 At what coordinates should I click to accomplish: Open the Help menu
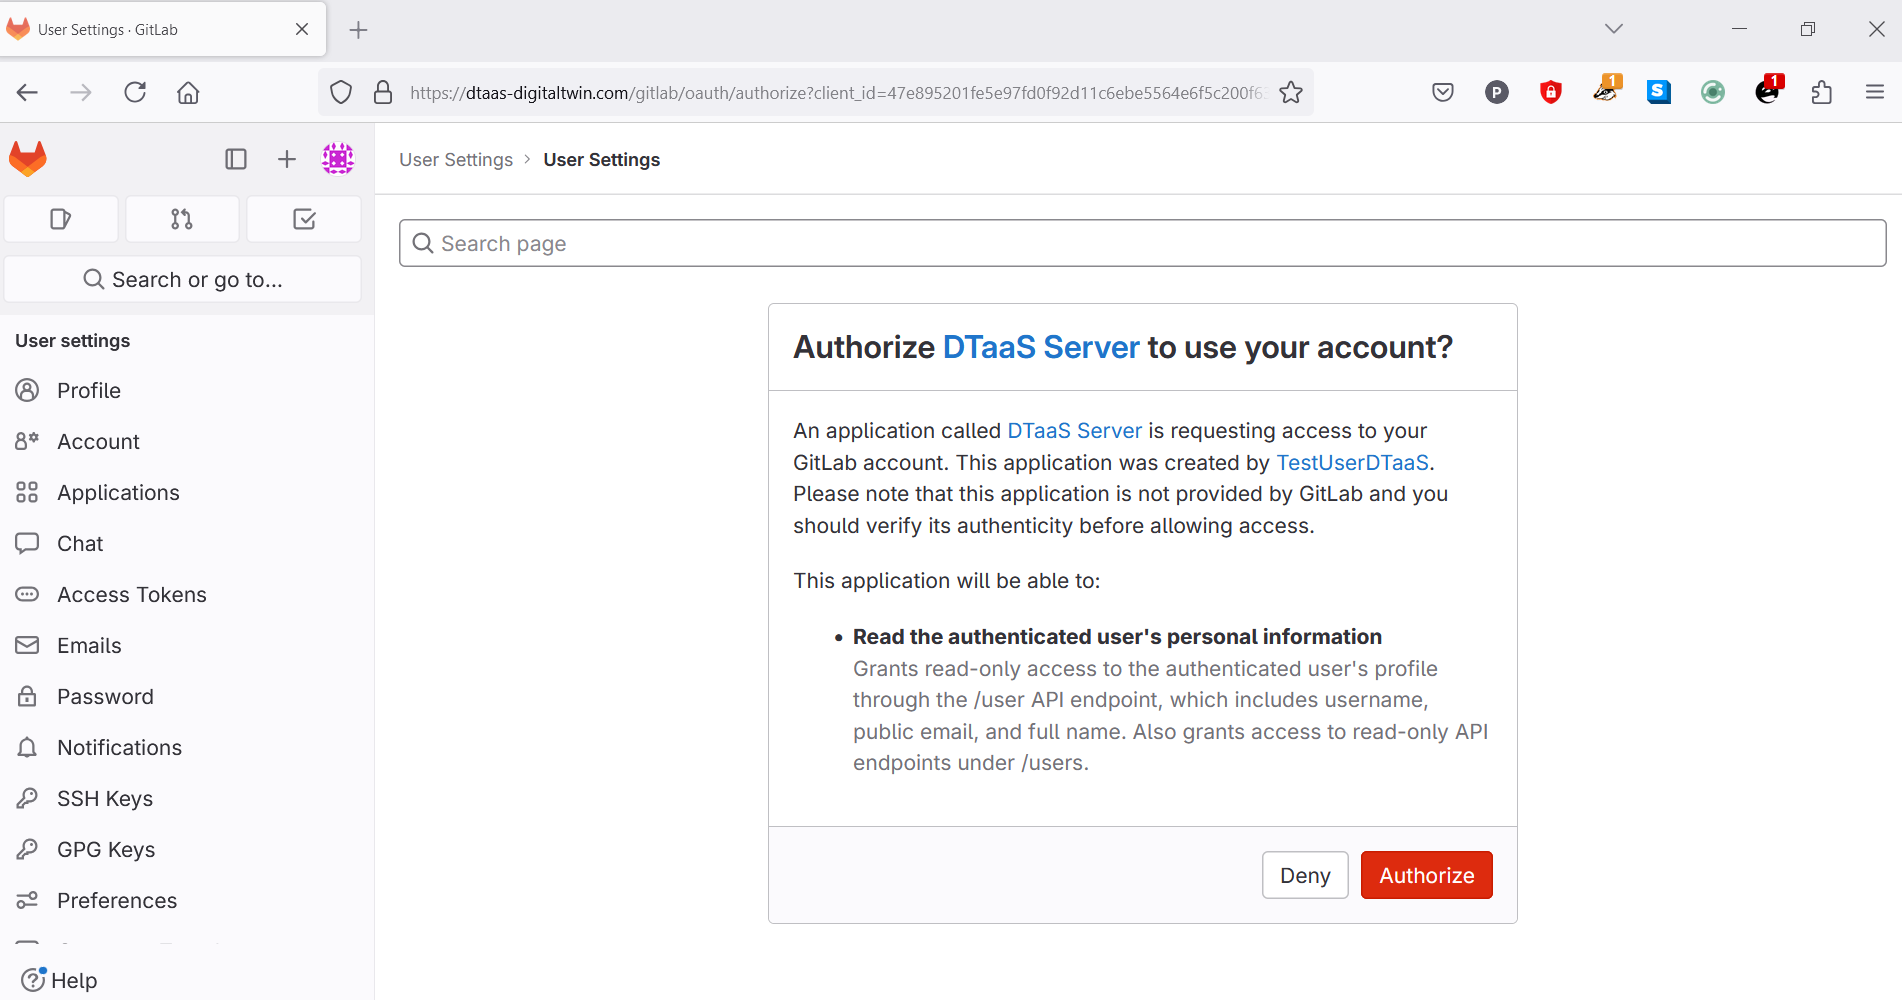coord(59,980)
